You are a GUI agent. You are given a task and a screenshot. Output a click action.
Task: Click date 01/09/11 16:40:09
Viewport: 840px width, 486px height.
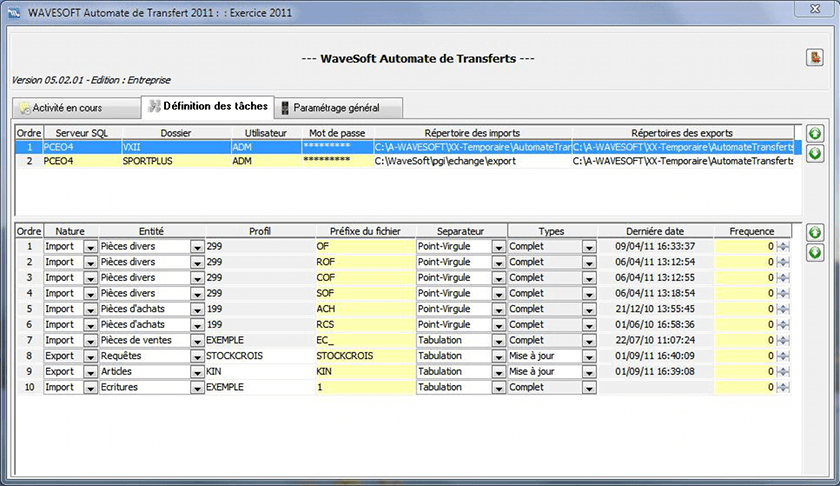click(x=655, y=356)
